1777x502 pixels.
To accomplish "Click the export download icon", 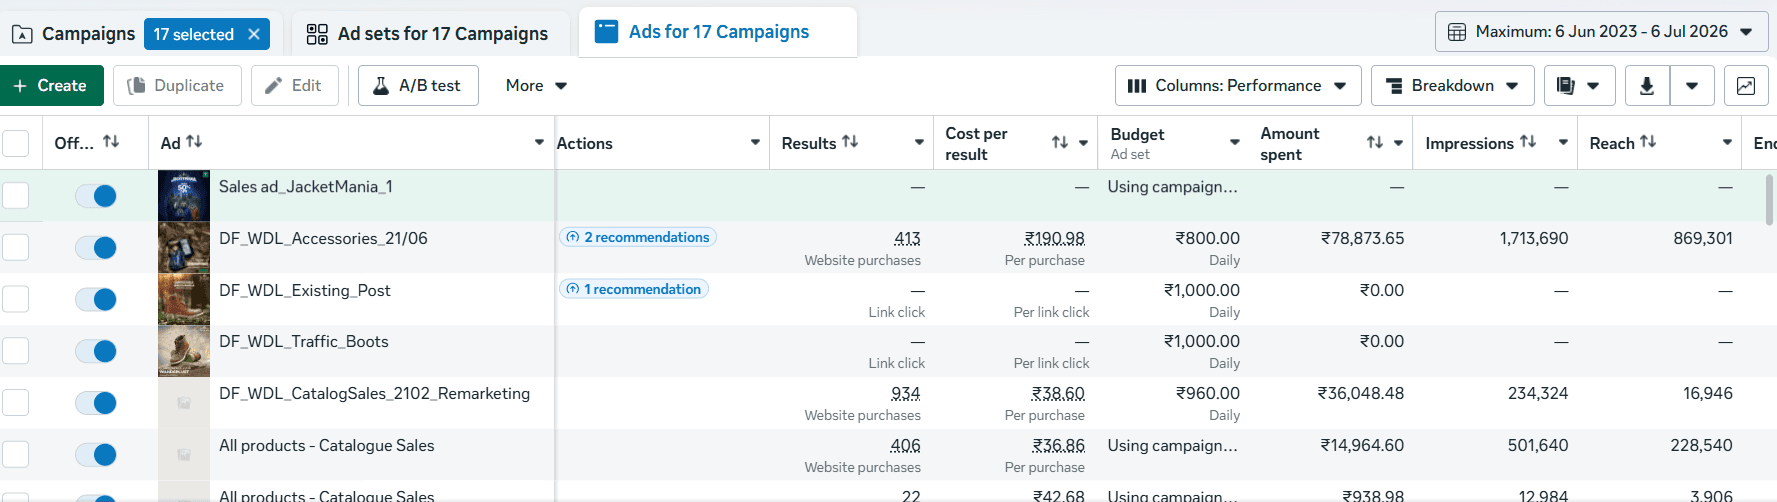I will 1647,86.
